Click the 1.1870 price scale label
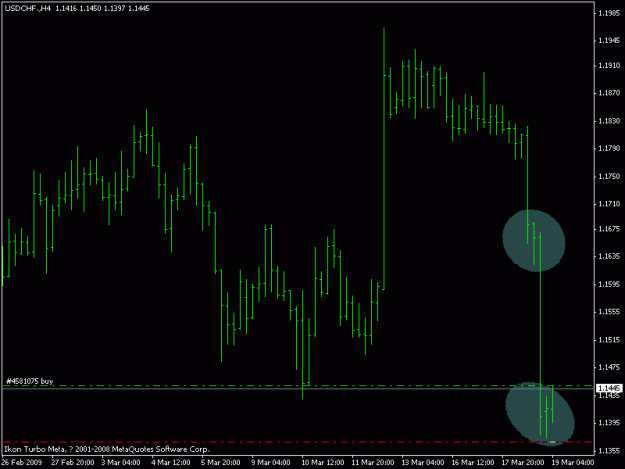625x469 pixels. (x=609, y=93)
